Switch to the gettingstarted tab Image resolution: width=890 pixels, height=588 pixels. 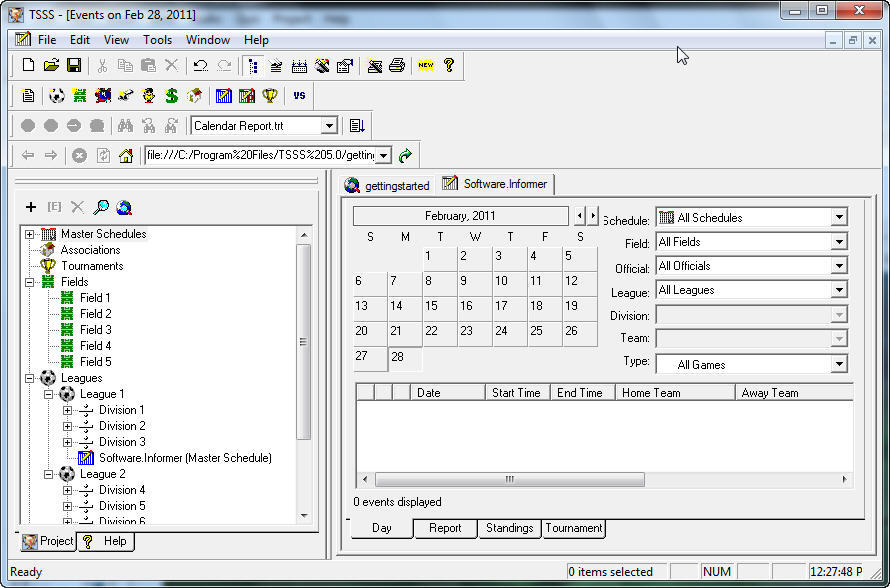point(392,184)
